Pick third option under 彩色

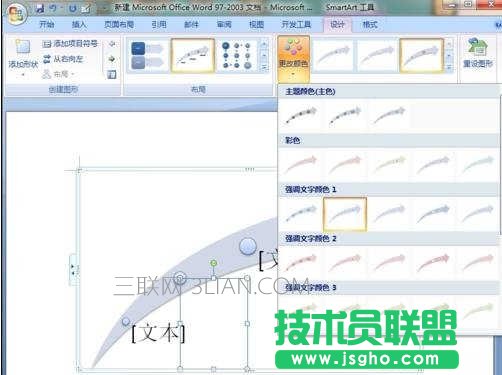389,164
